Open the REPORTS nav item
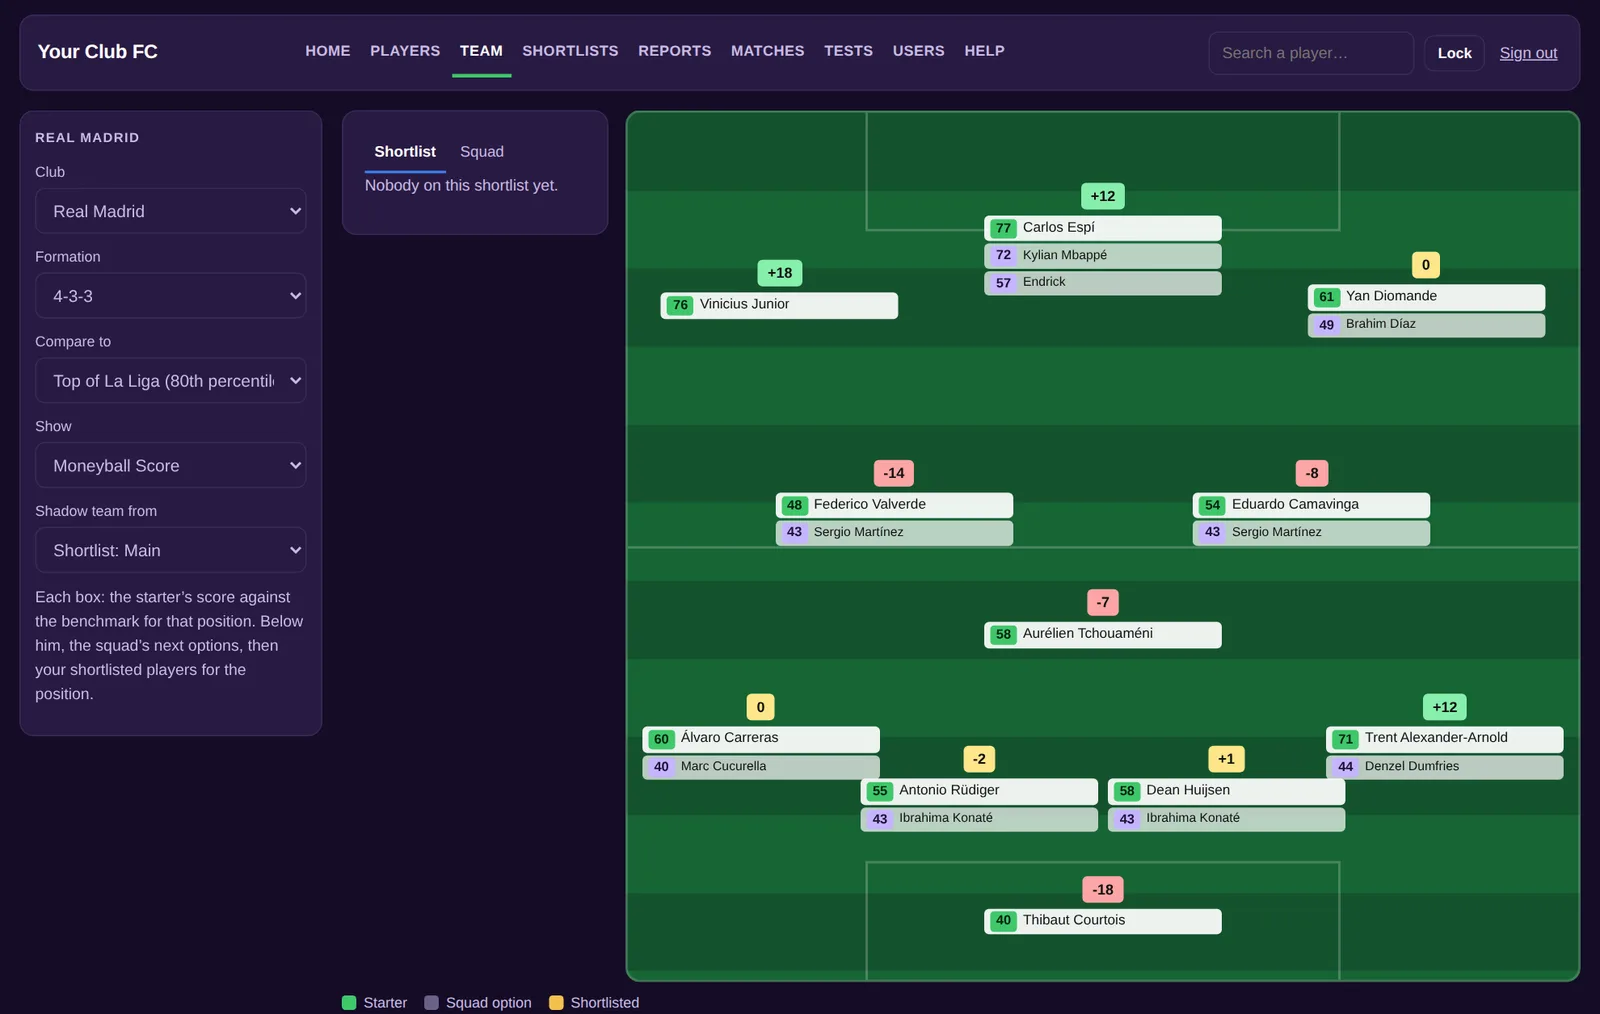 pos(675,51)
